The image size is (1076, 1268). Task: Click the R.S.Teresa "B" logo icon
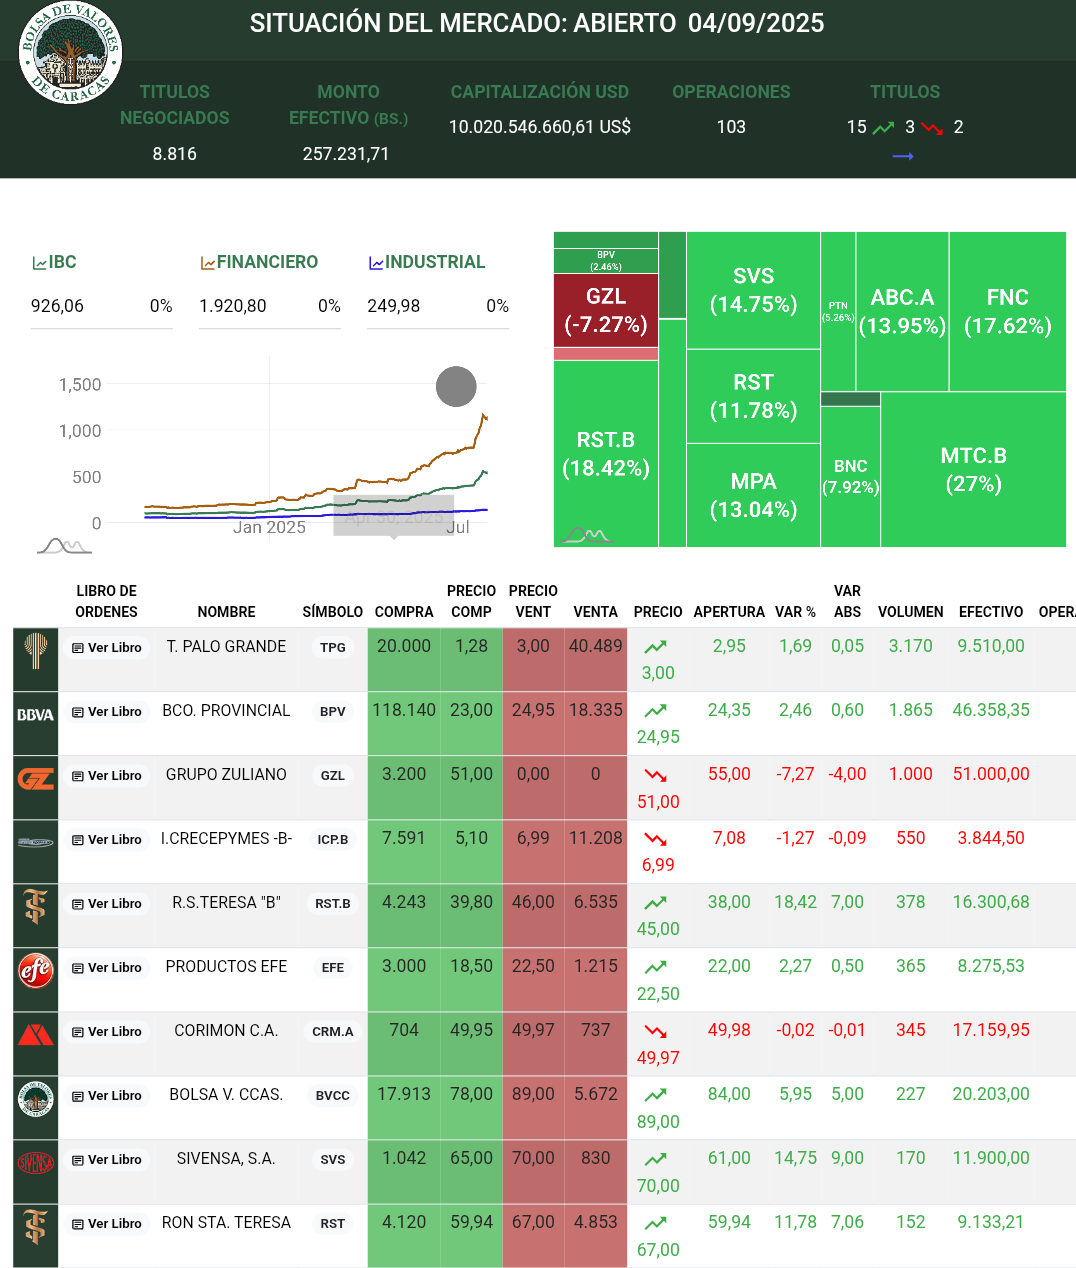36,906
